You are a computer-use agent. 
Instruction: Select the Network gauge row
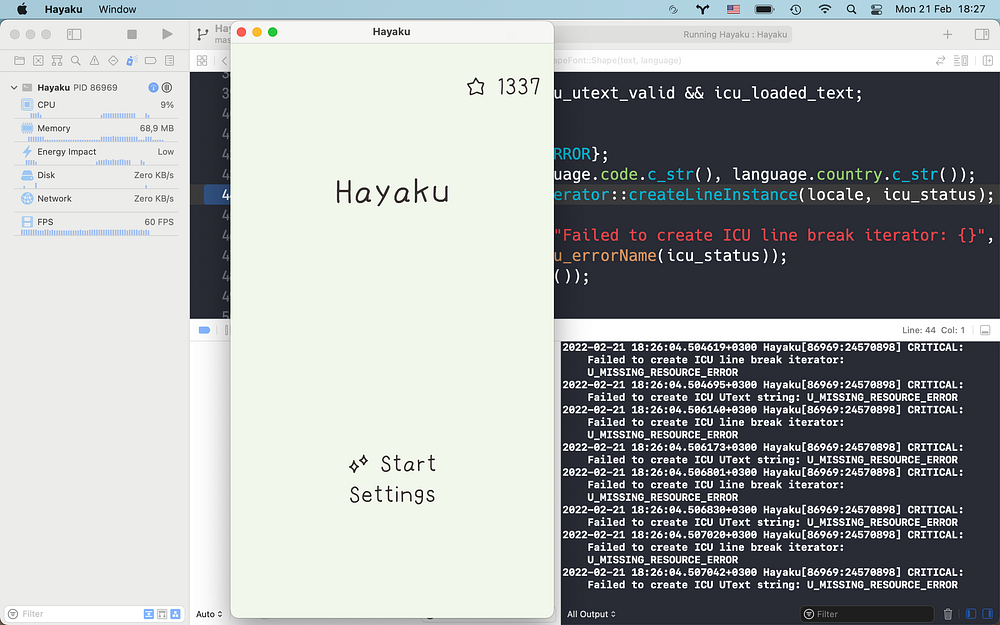point(96,201)
